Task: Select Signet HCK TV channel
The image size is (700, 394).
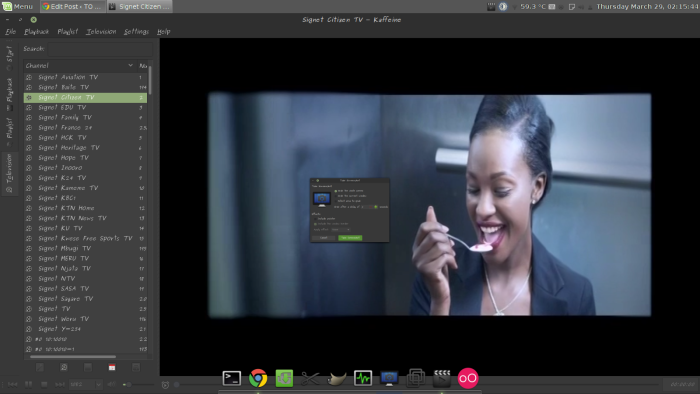Action: (85, 138)
